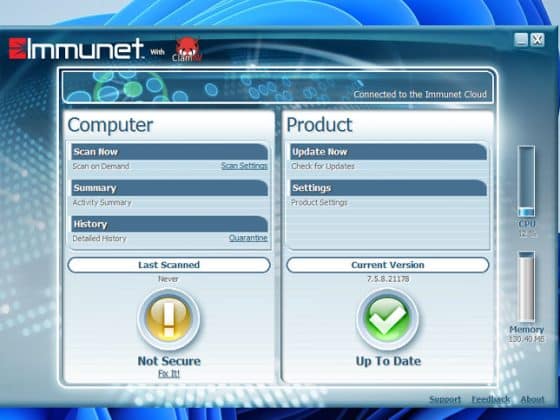Click the 'CPU' label
560x420 pixels.
tap(527, 224)
